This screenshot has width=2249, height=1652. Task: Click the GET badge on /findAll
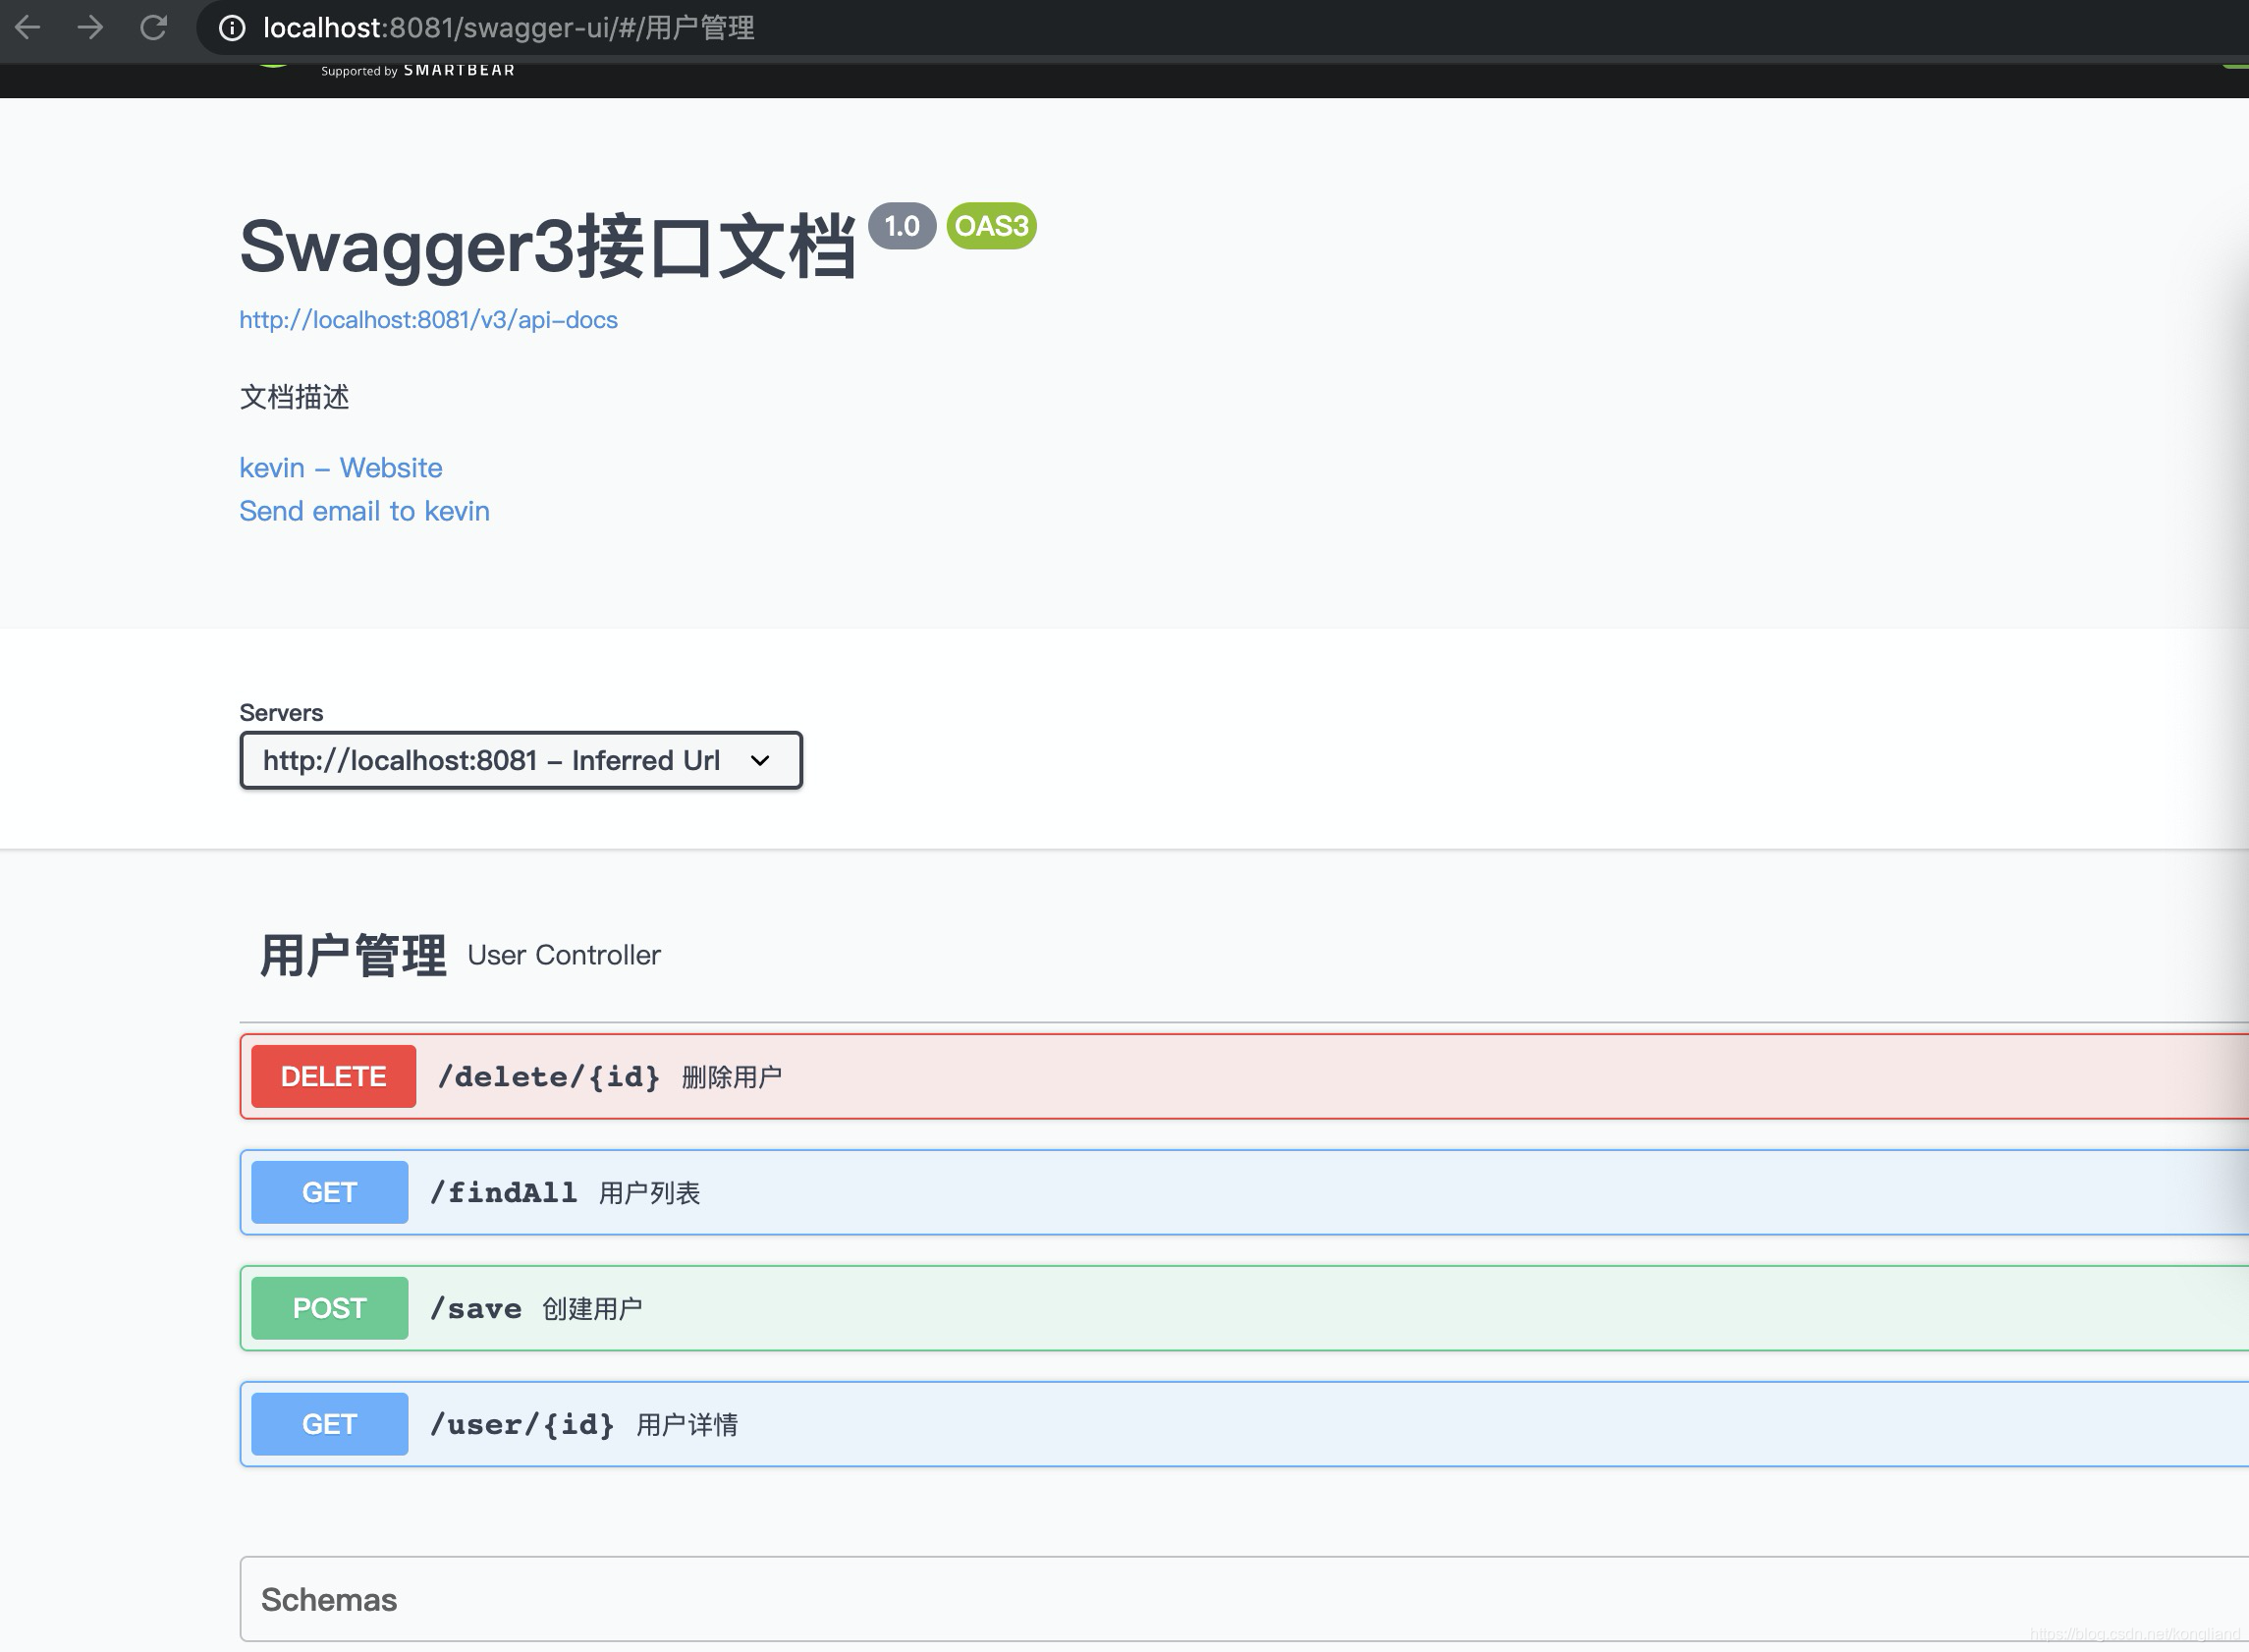point(329,1191)
